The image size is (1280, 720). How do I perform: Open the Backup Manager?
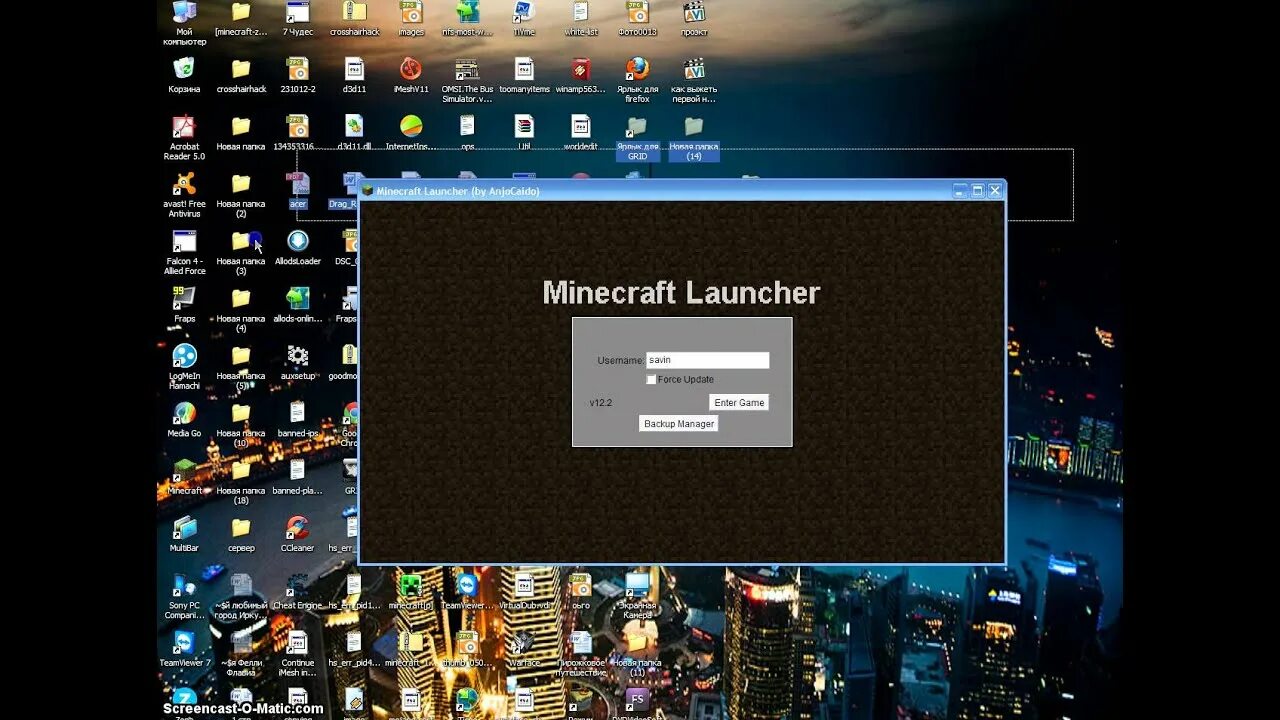pos(679,424)
